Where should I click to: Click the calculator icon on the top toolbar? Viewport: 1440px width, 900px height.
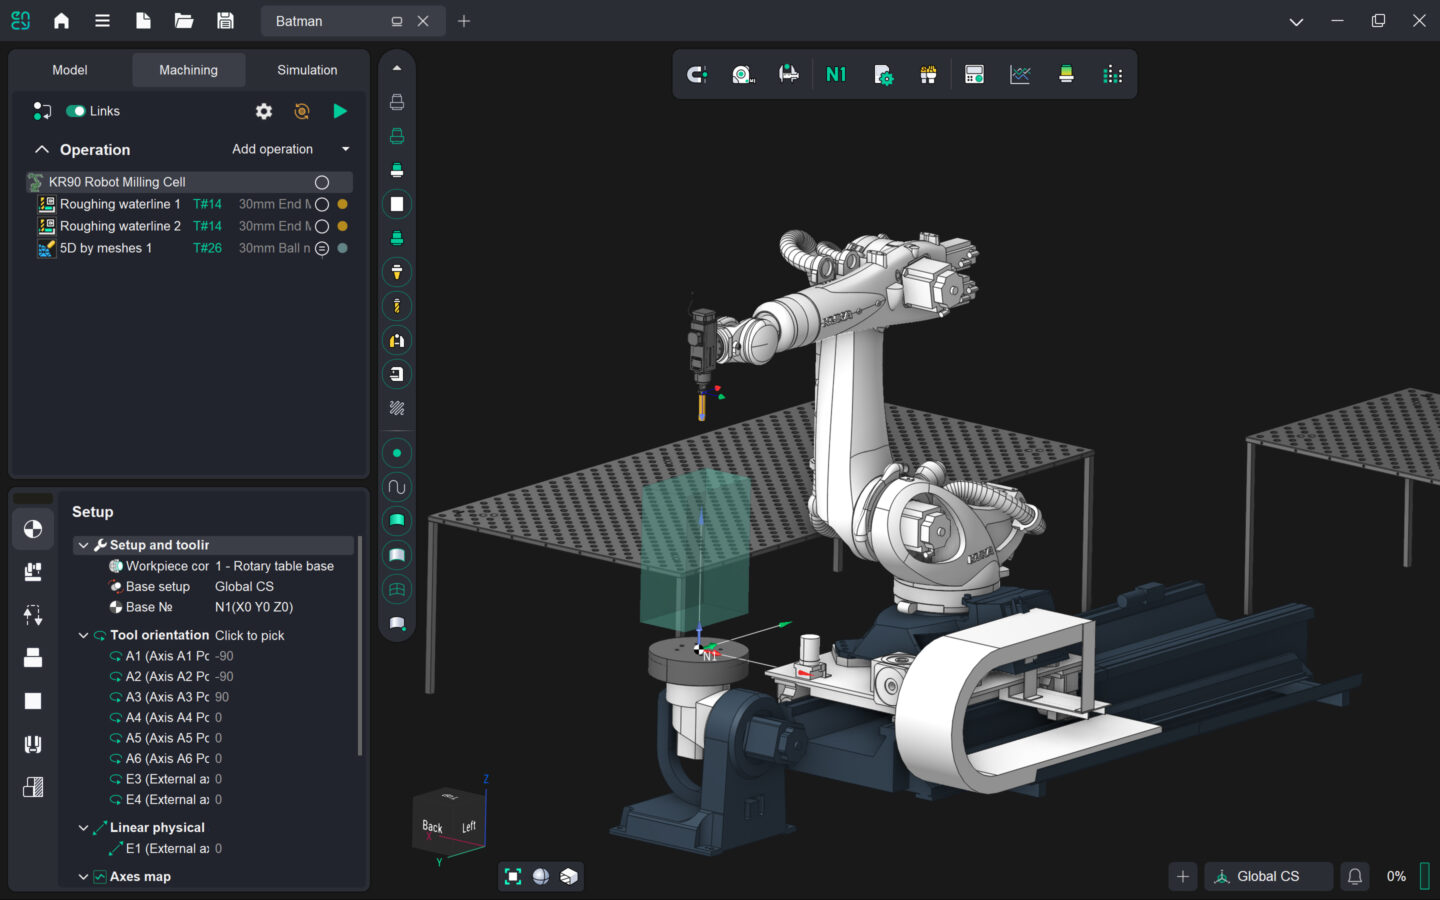[973, 73]
